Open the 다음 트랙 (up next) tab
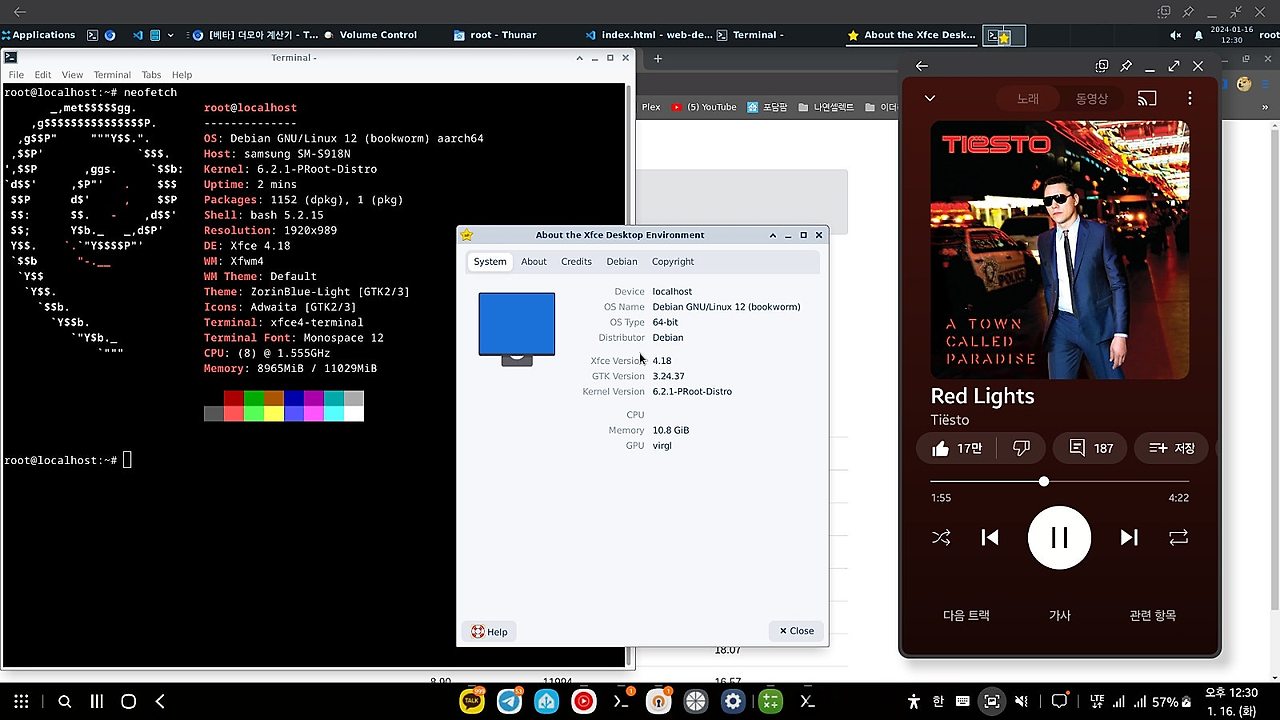The height and width of the screenshot is (720, 1280). point(966,616)
